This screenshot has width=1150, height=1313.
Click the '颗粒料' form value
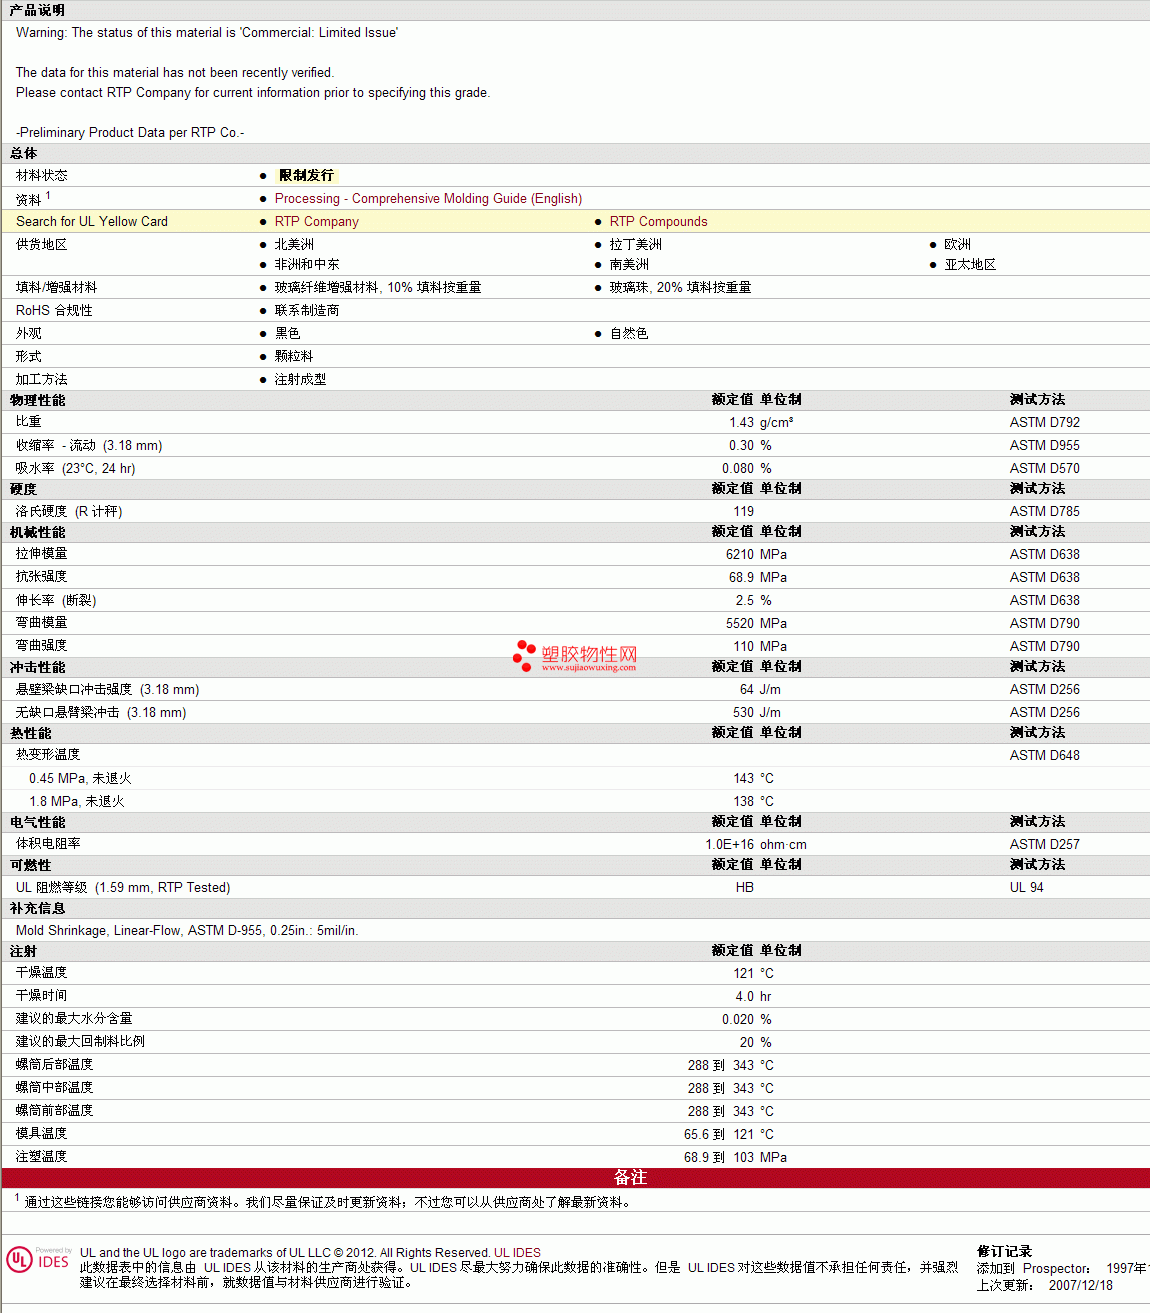tap(294, 357)
